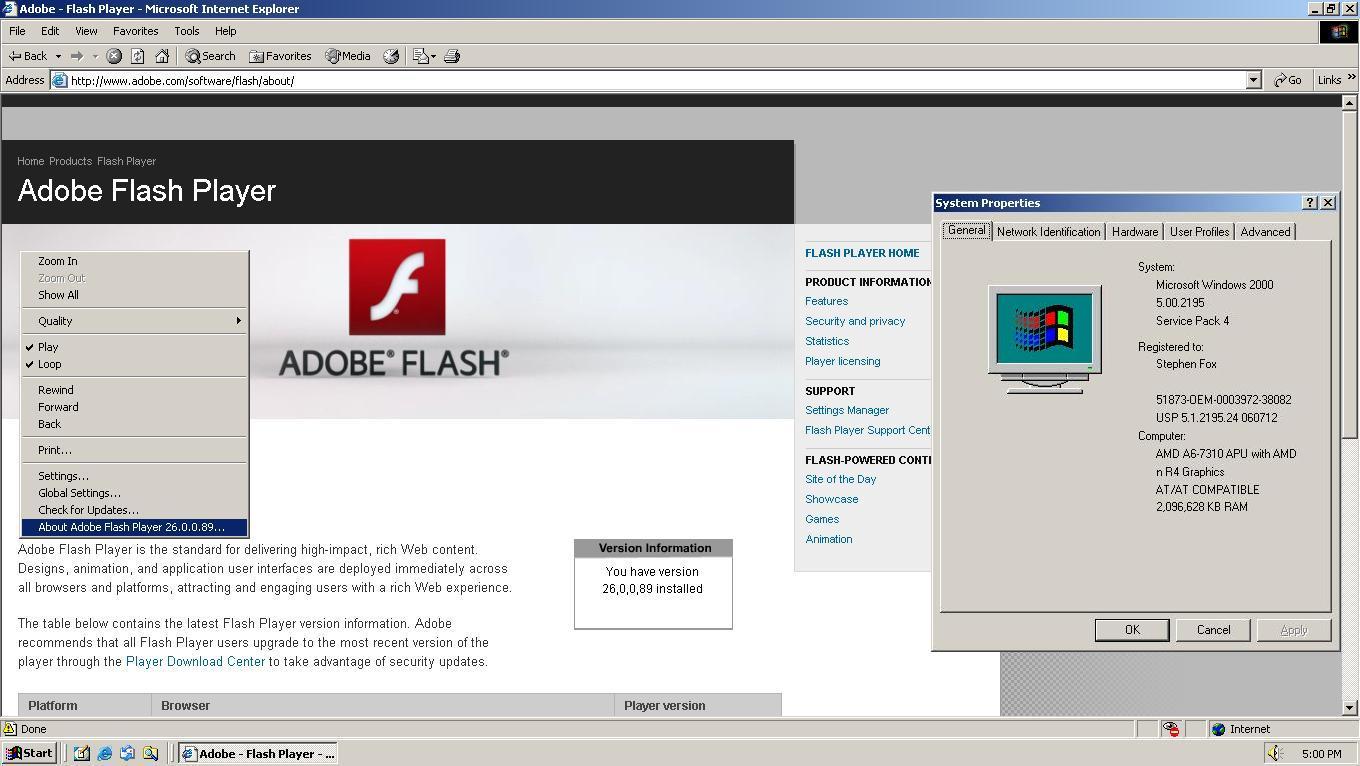1360x766 pixels.
Task: Click the privacy report eye icon in status bar
Action: (x=1171, y=729)
